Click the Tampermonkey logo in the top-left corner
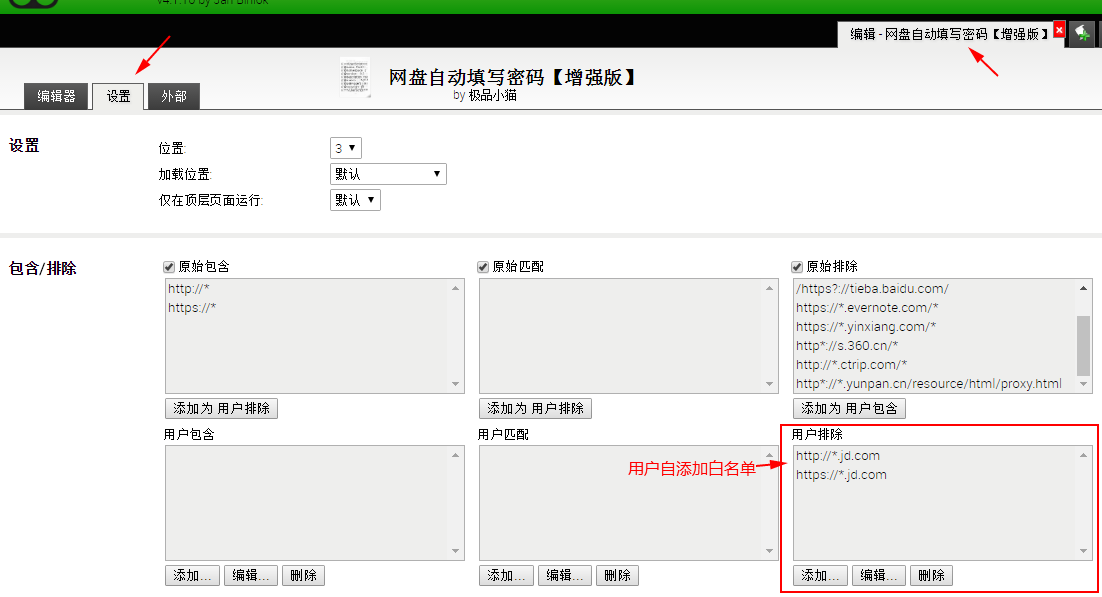This screenshot has height=597, width=1102. (28, 4)
